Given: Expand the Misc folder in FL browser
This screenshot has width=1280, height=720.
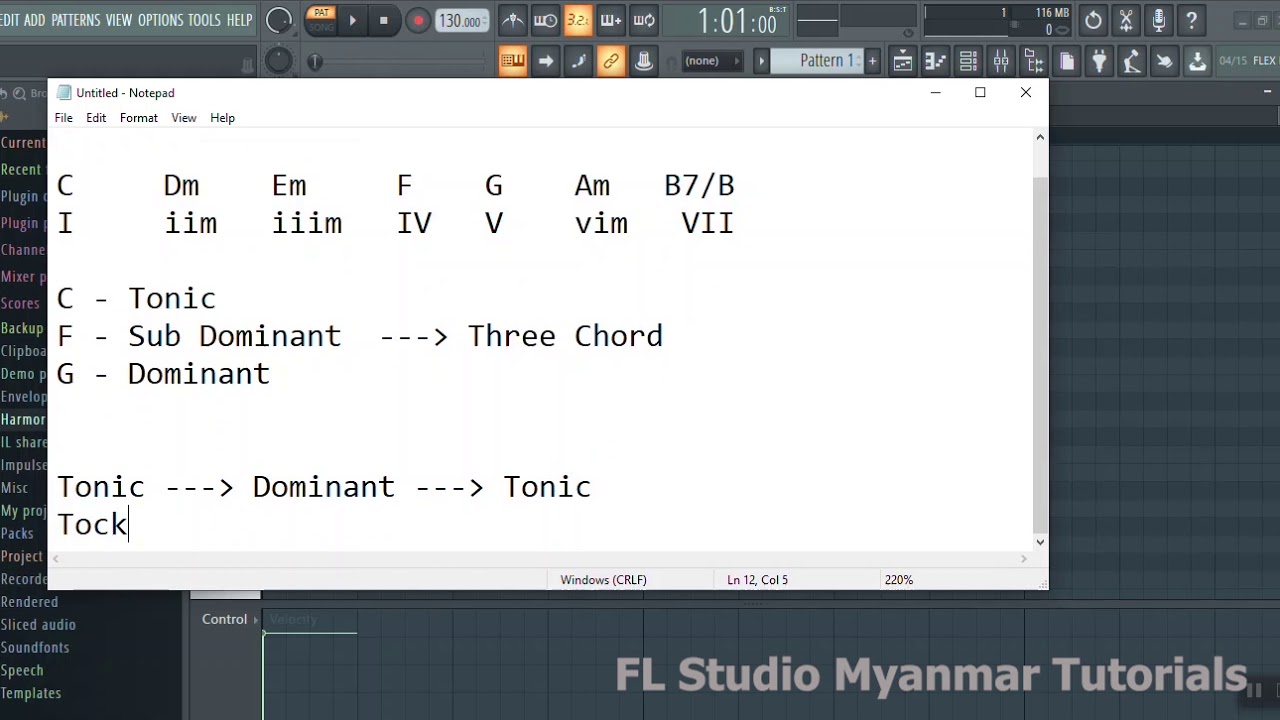Looking at the screenshot, I should tap(14, 488).
